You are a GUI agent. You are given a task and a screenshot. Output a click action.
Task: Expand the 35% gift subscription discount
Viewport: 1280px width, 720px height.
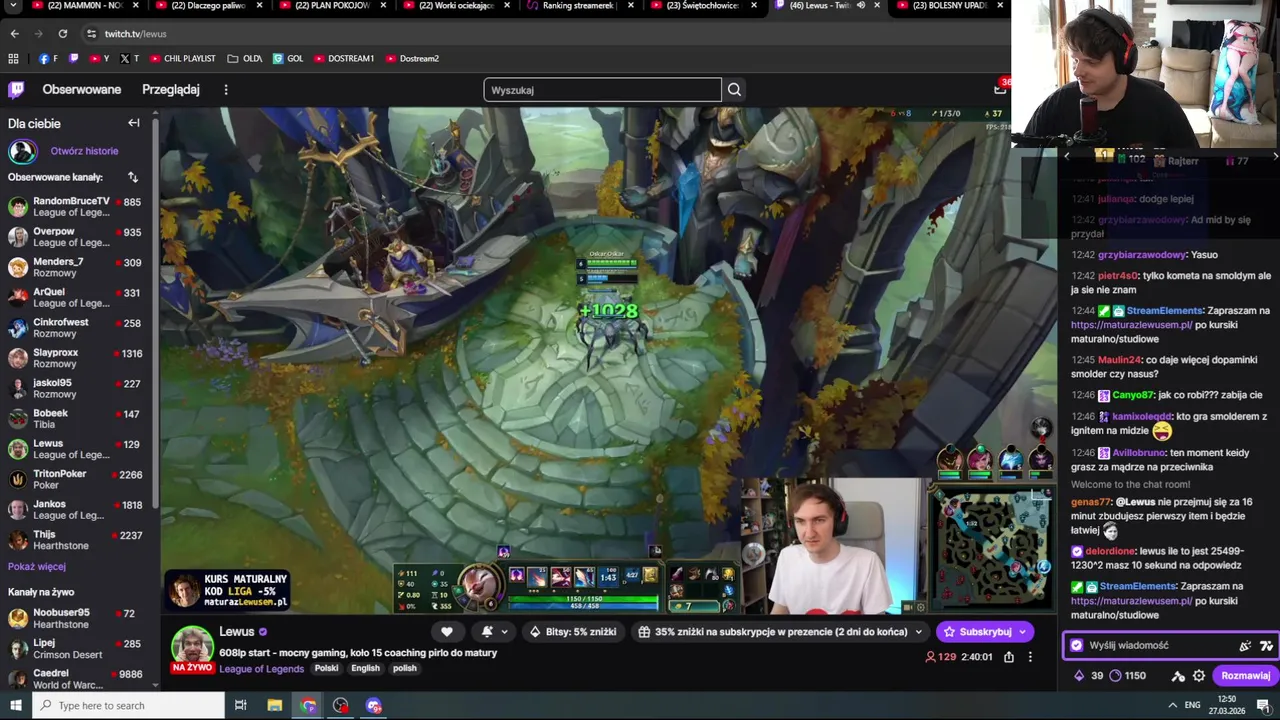[x=780, y=632]
